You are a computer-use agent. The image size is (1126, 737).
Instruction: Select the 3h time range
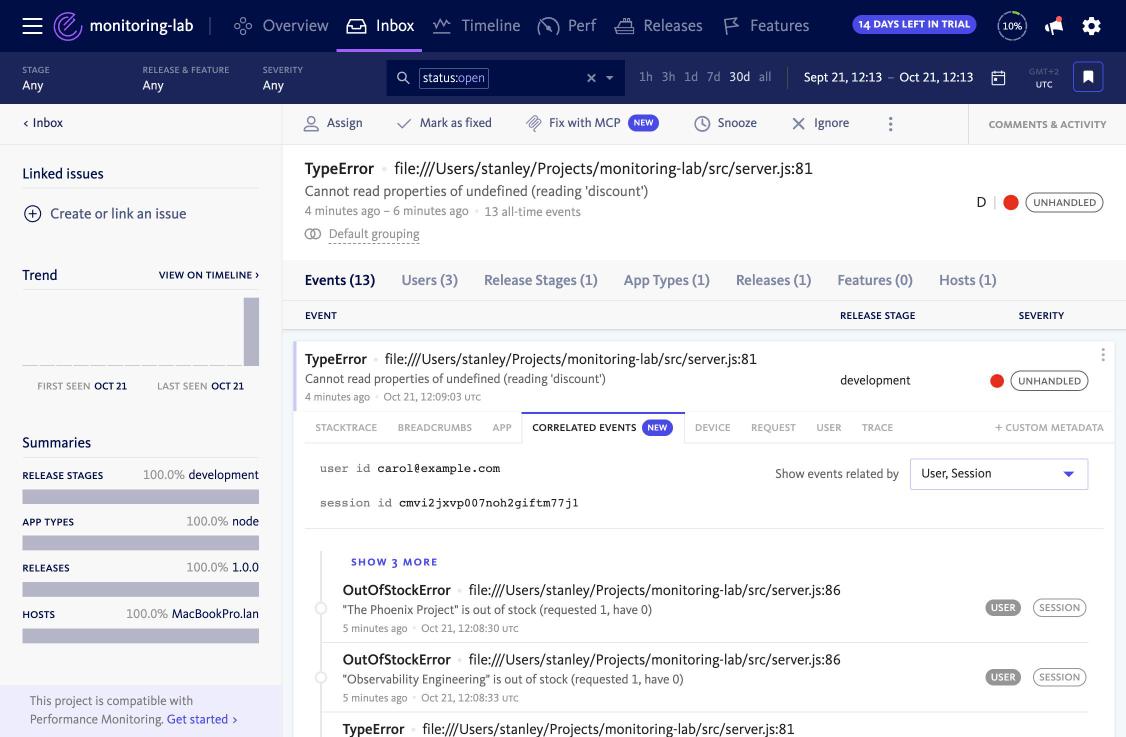(668, 77)
